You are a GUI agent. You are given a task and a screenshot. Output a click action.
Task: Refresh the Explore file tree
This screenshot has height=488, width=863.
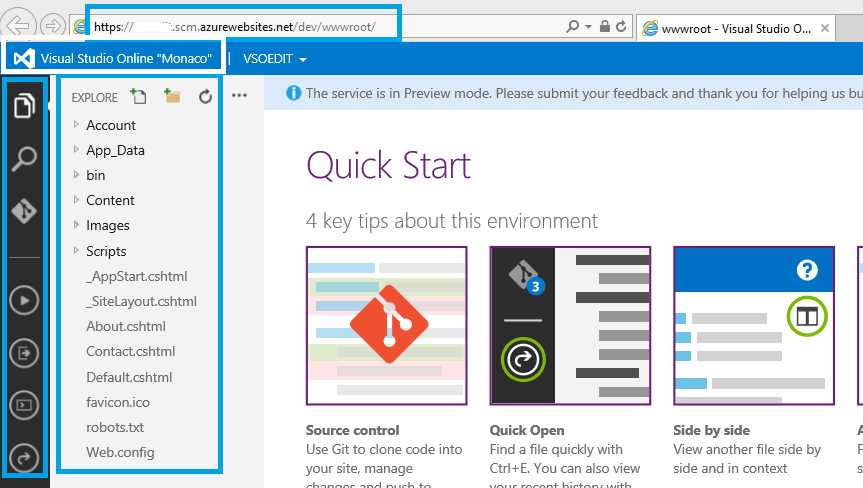tap(205, 97)
